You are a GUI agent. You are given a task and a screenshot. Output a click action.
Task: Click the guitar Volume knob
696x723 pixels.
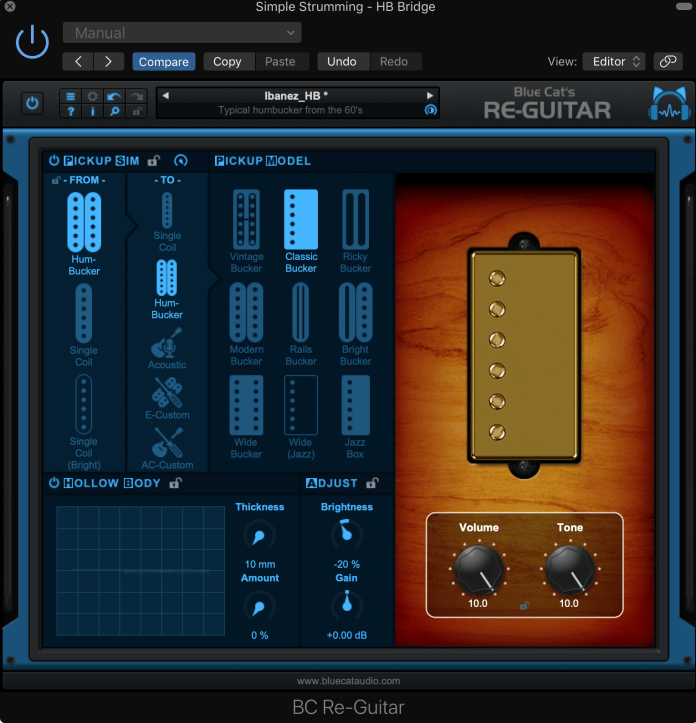point(478,568)
